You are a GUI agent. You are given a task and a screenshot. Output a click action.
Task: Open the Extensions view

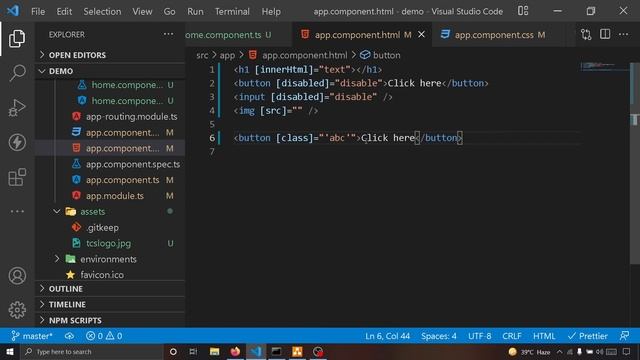tap(17, 177)
